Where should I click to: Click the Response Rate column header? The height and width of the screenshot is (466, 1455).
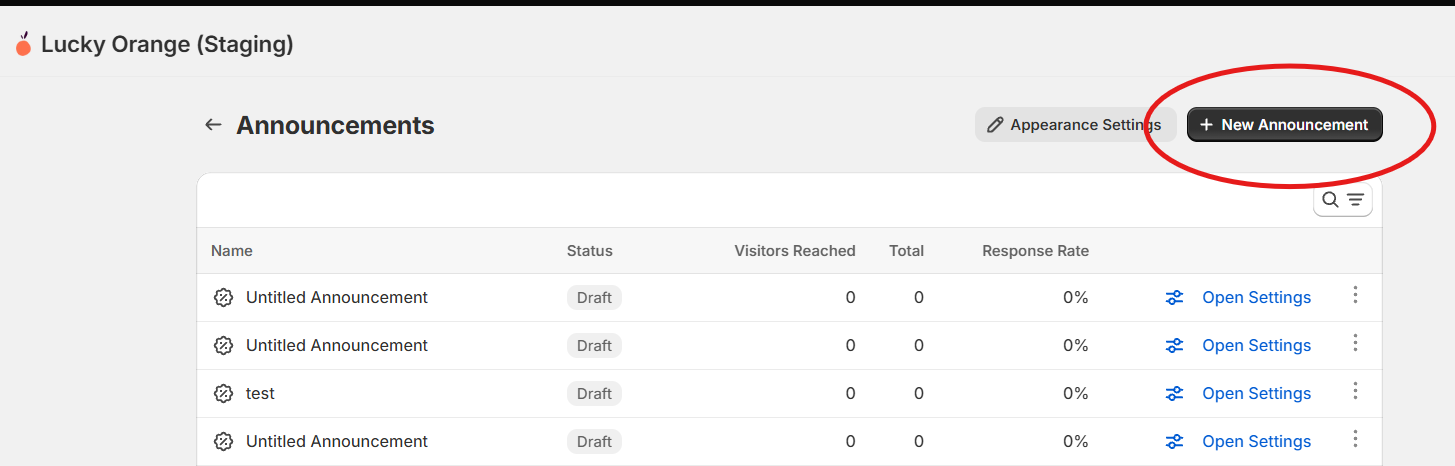pos(1035,251)
